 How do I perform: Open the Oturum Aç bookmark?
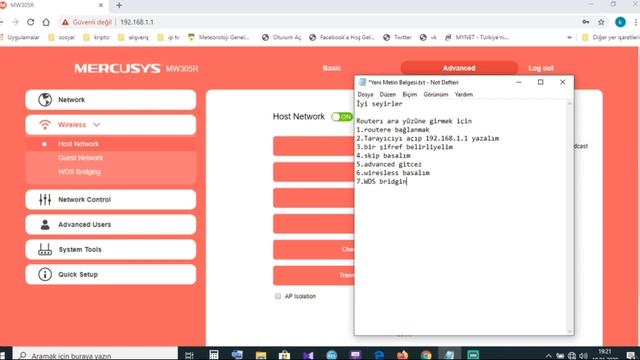click(x=282, y=37)
